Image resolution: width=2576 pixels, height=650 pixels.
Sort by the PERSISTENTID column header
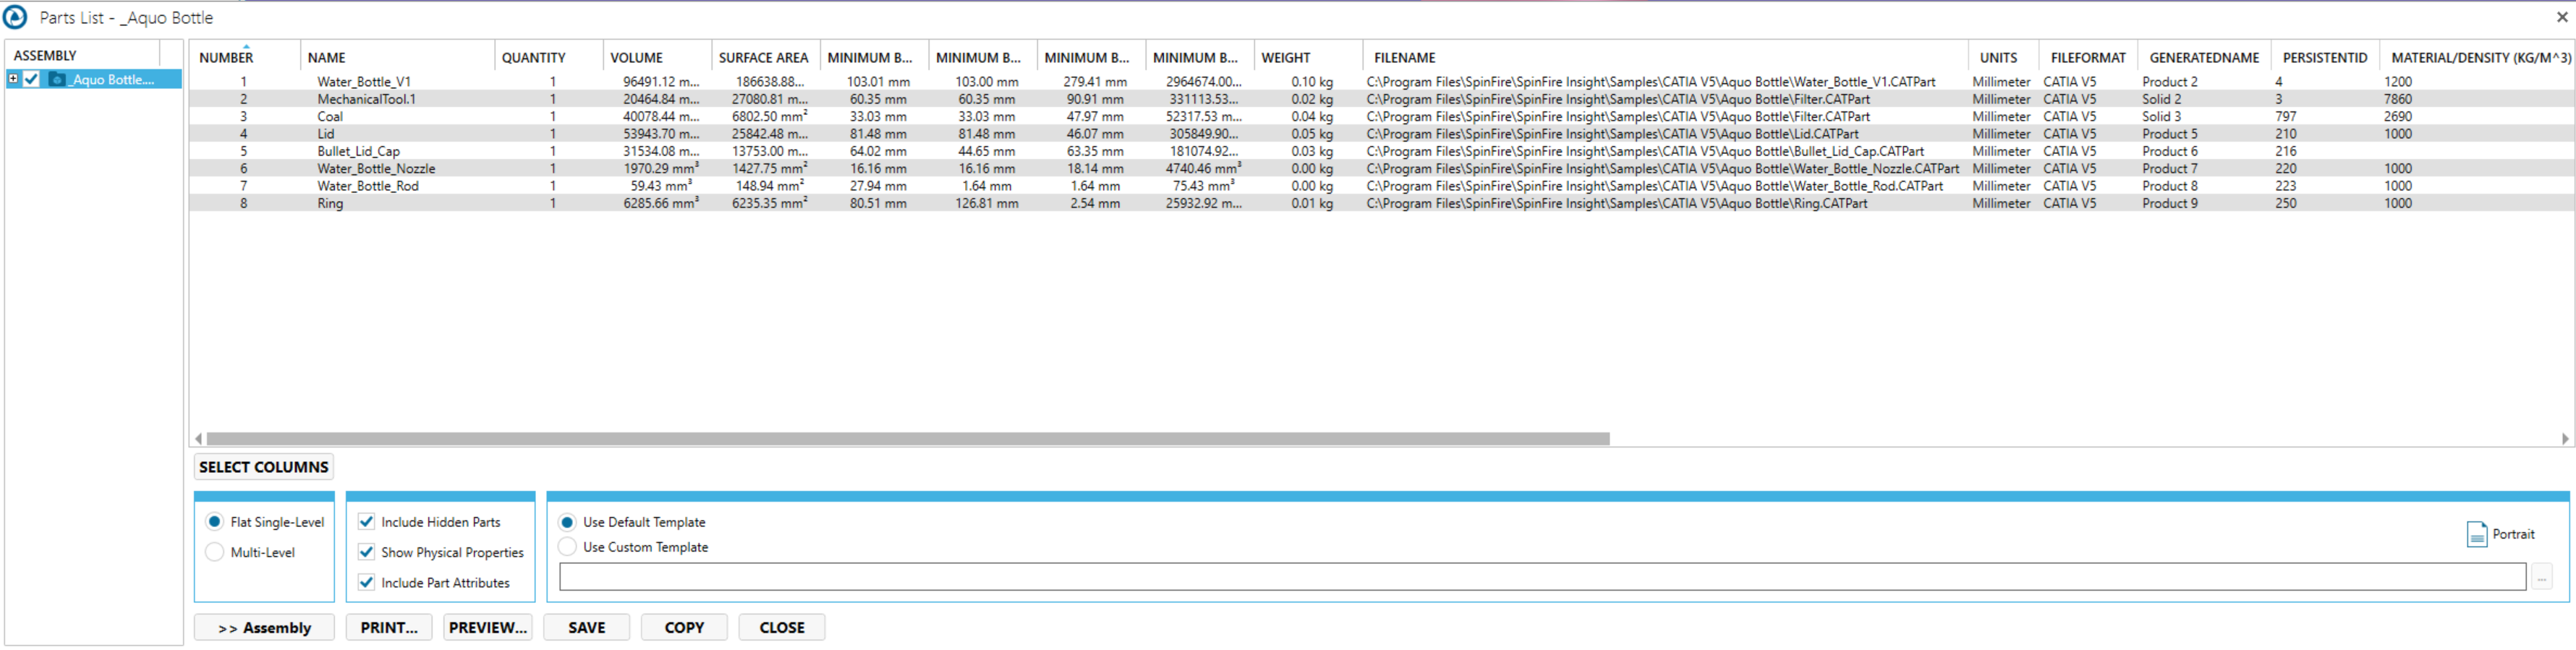pos(2324,58)
